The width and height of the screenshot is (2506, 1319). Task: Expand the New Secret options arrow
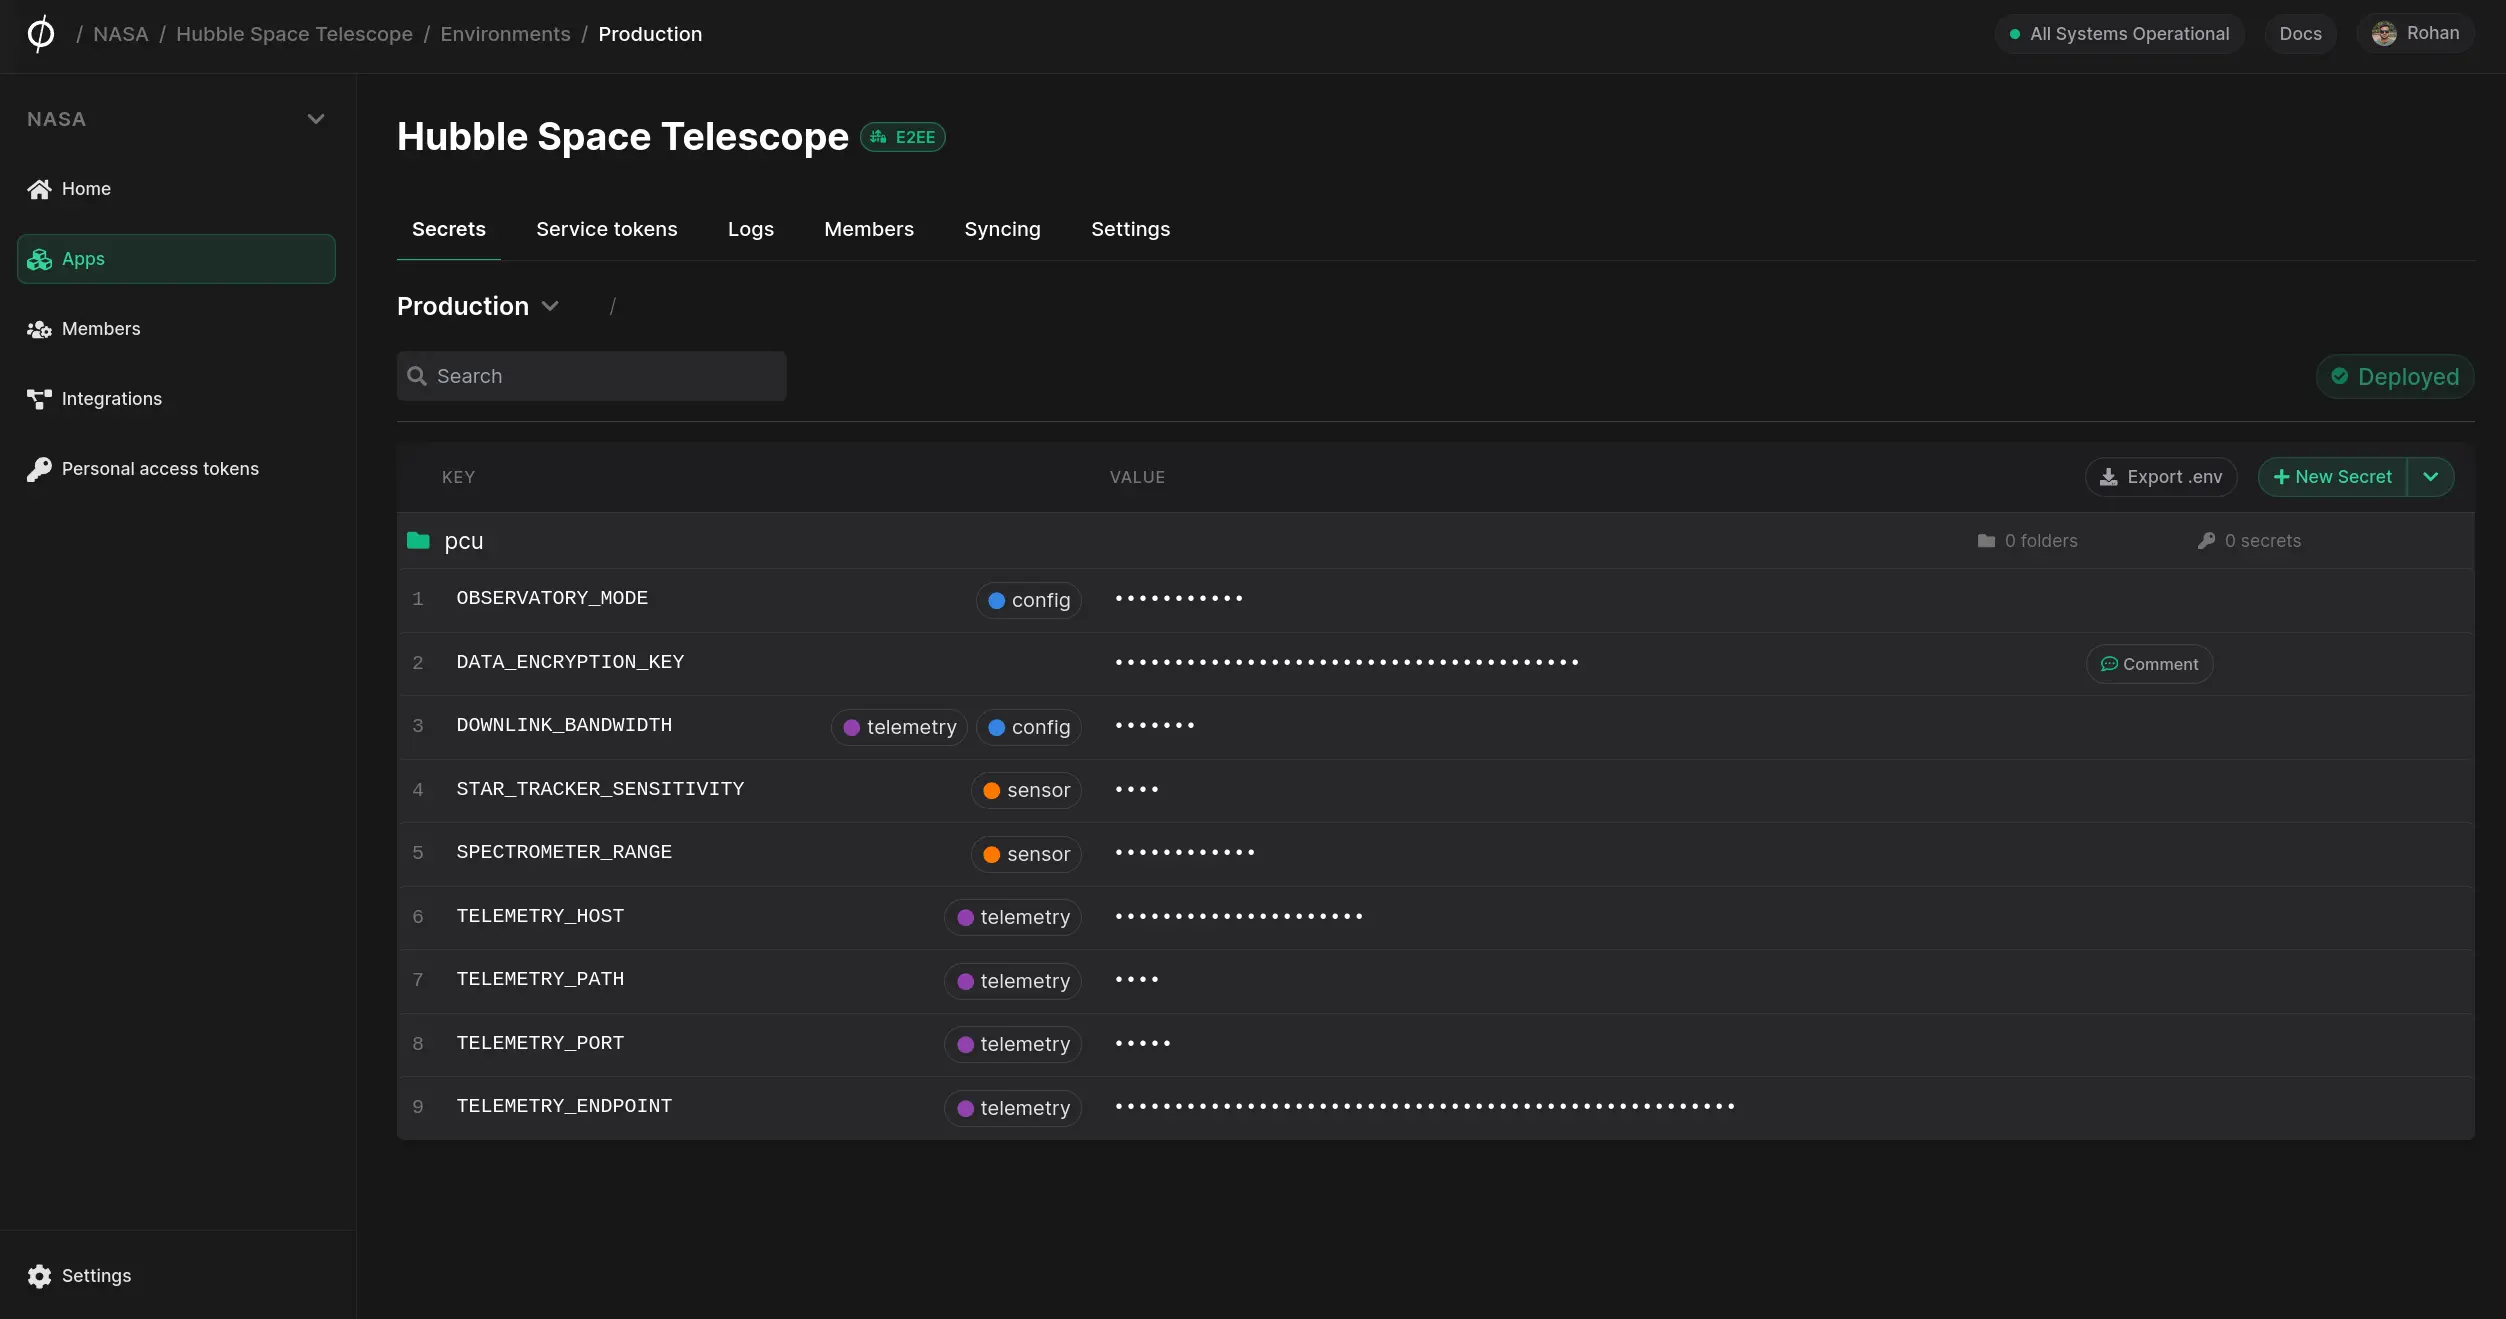(2431, 477)
